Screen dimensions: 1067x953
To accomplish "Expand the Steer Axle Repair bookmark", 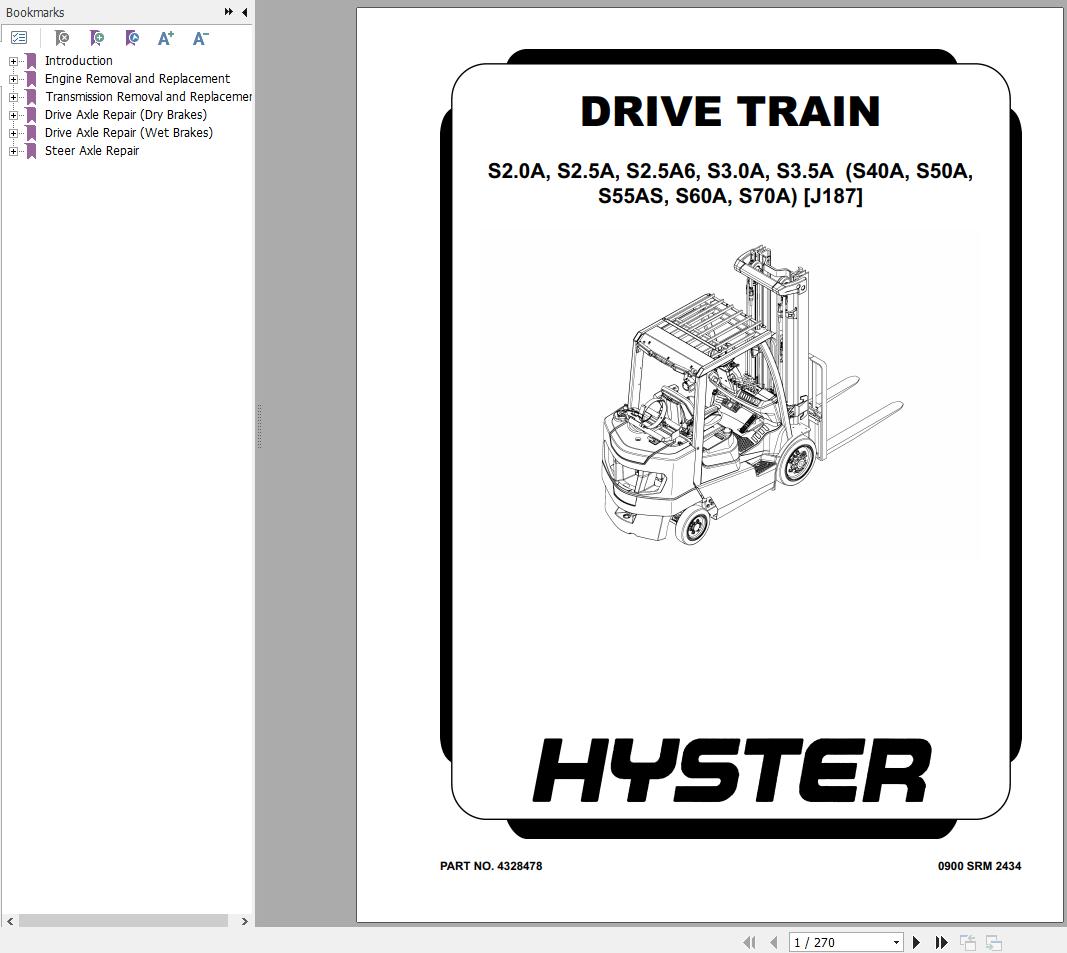I will click(x=13, y=151).
